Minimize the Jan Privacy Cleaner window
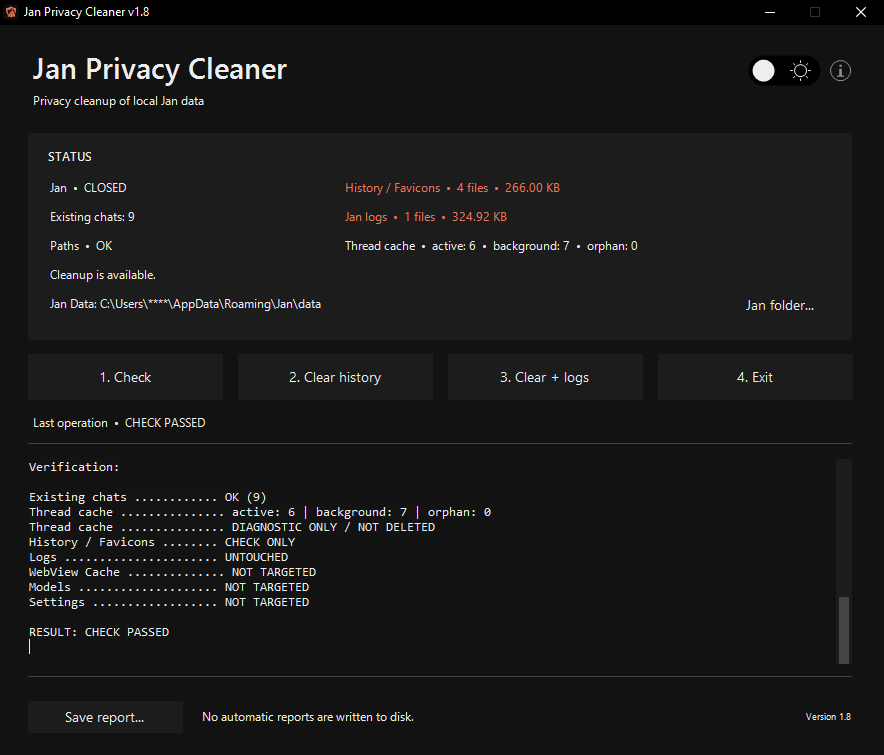Image resolution: width=884 pixels, height=755 pixels. tap(770, 12)
